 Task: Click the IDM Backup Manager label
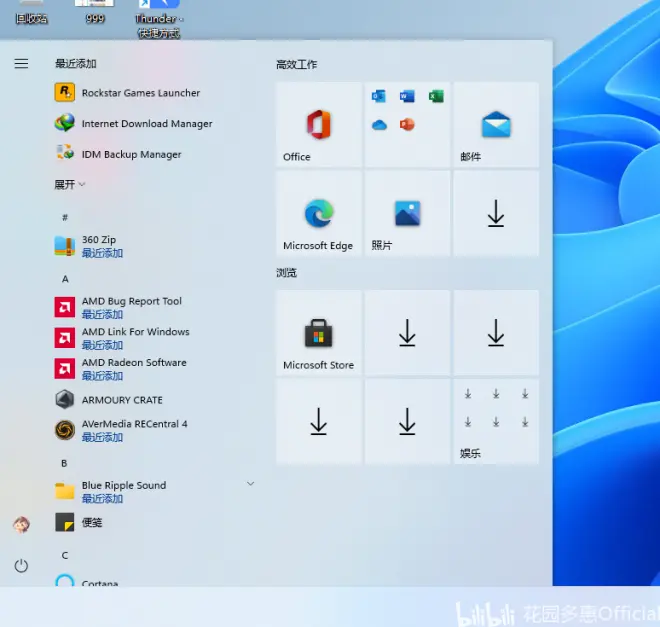pyautogui.click(x=131, y=154)
